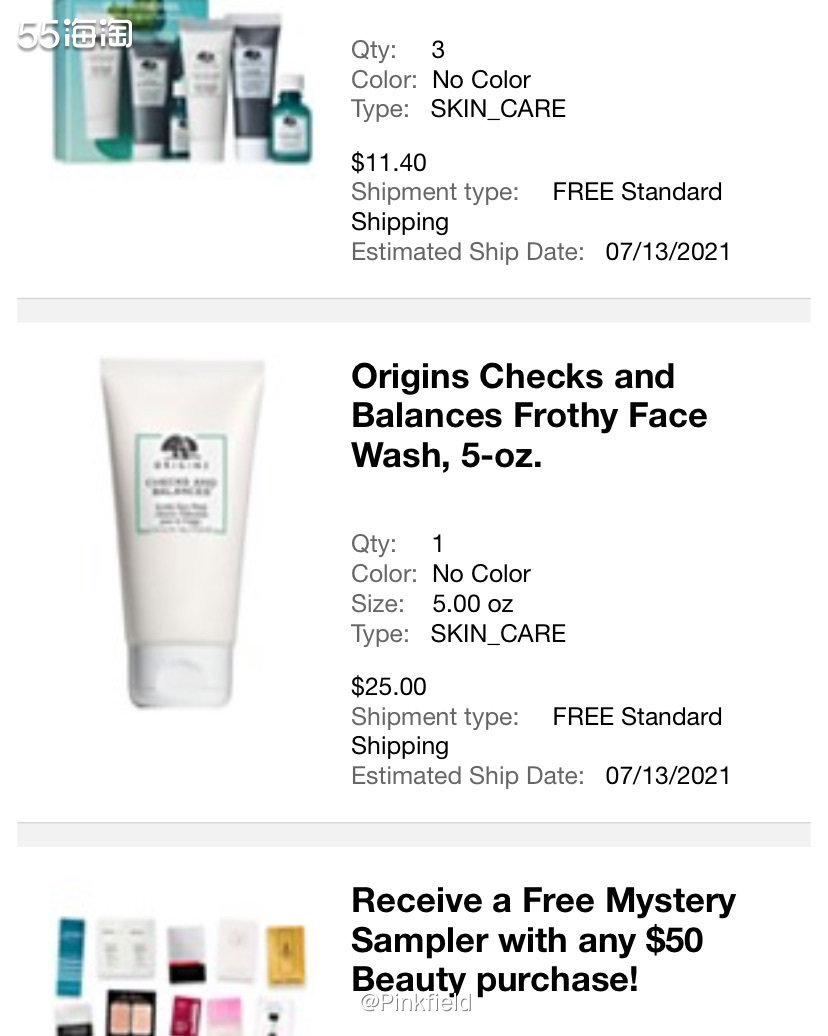828x1036 pixels.
Task: Click FREE Standard Shipping text of the first item
Action: (x=537, y=206)
